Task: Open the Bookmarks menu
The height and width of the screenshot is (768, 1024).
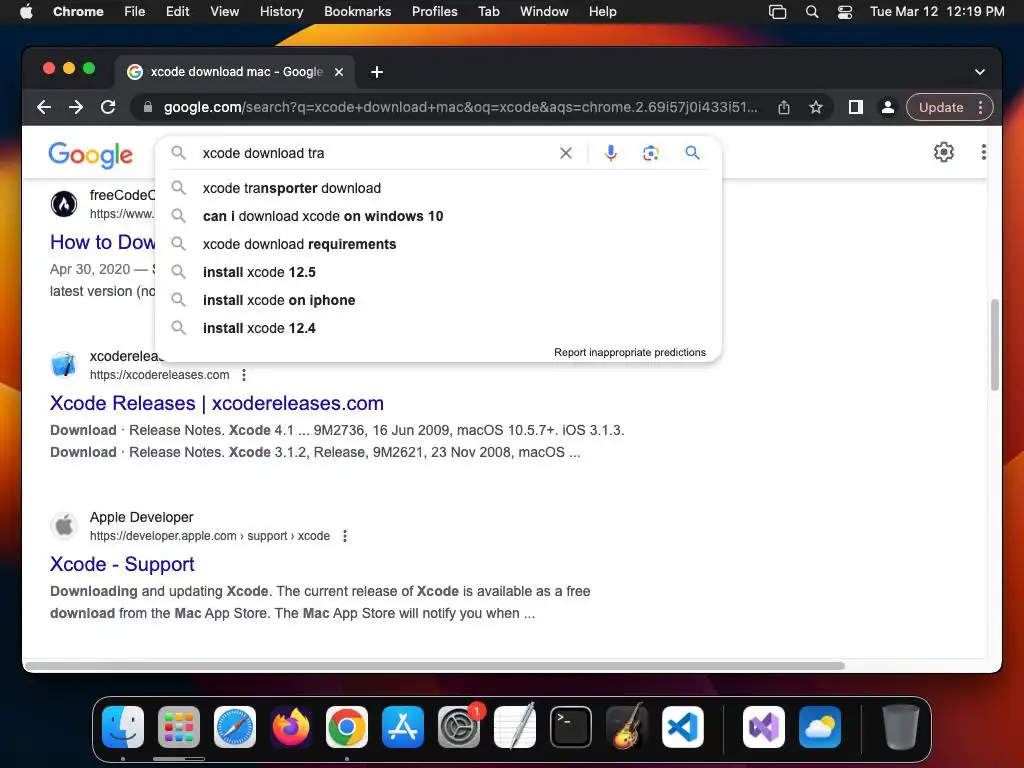Action: coord(357,12)
